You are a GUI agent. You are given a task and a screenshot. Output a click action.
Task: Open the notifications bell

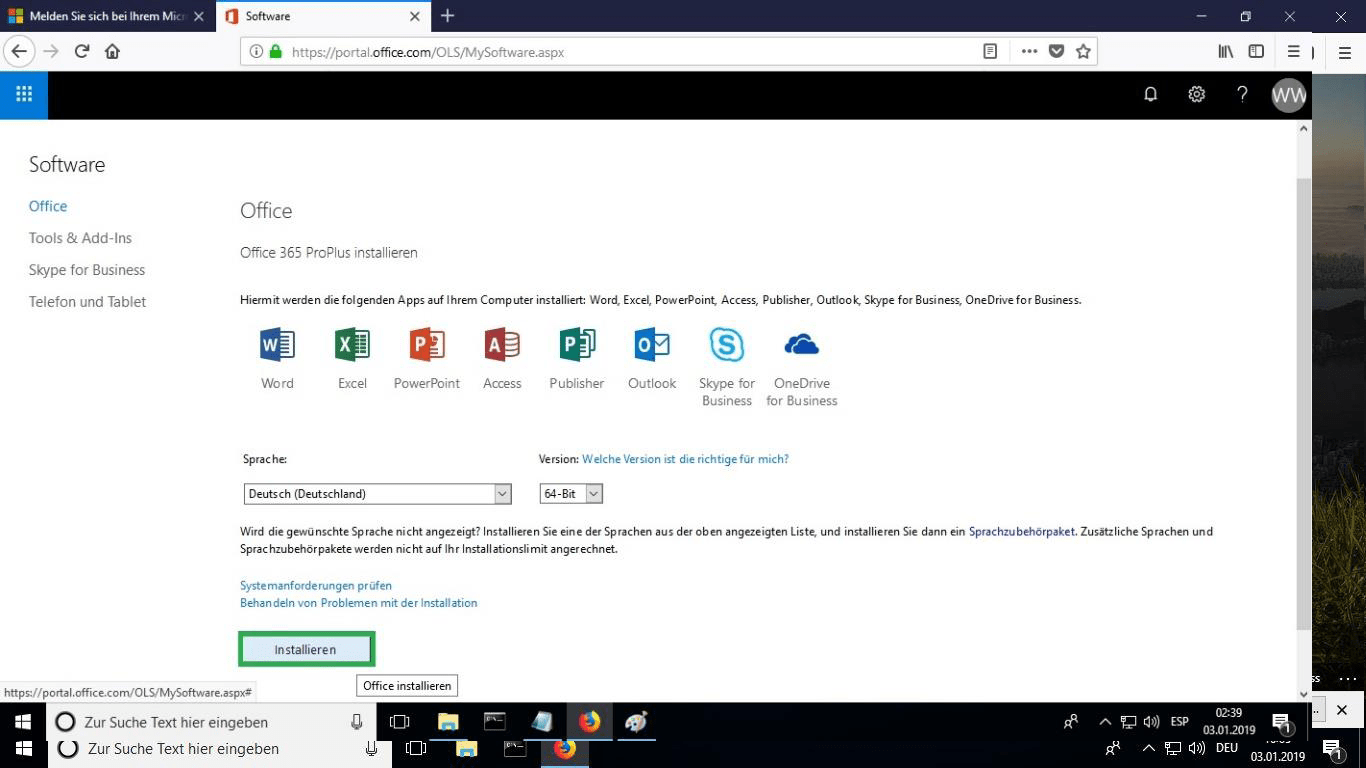(1151, 94)
